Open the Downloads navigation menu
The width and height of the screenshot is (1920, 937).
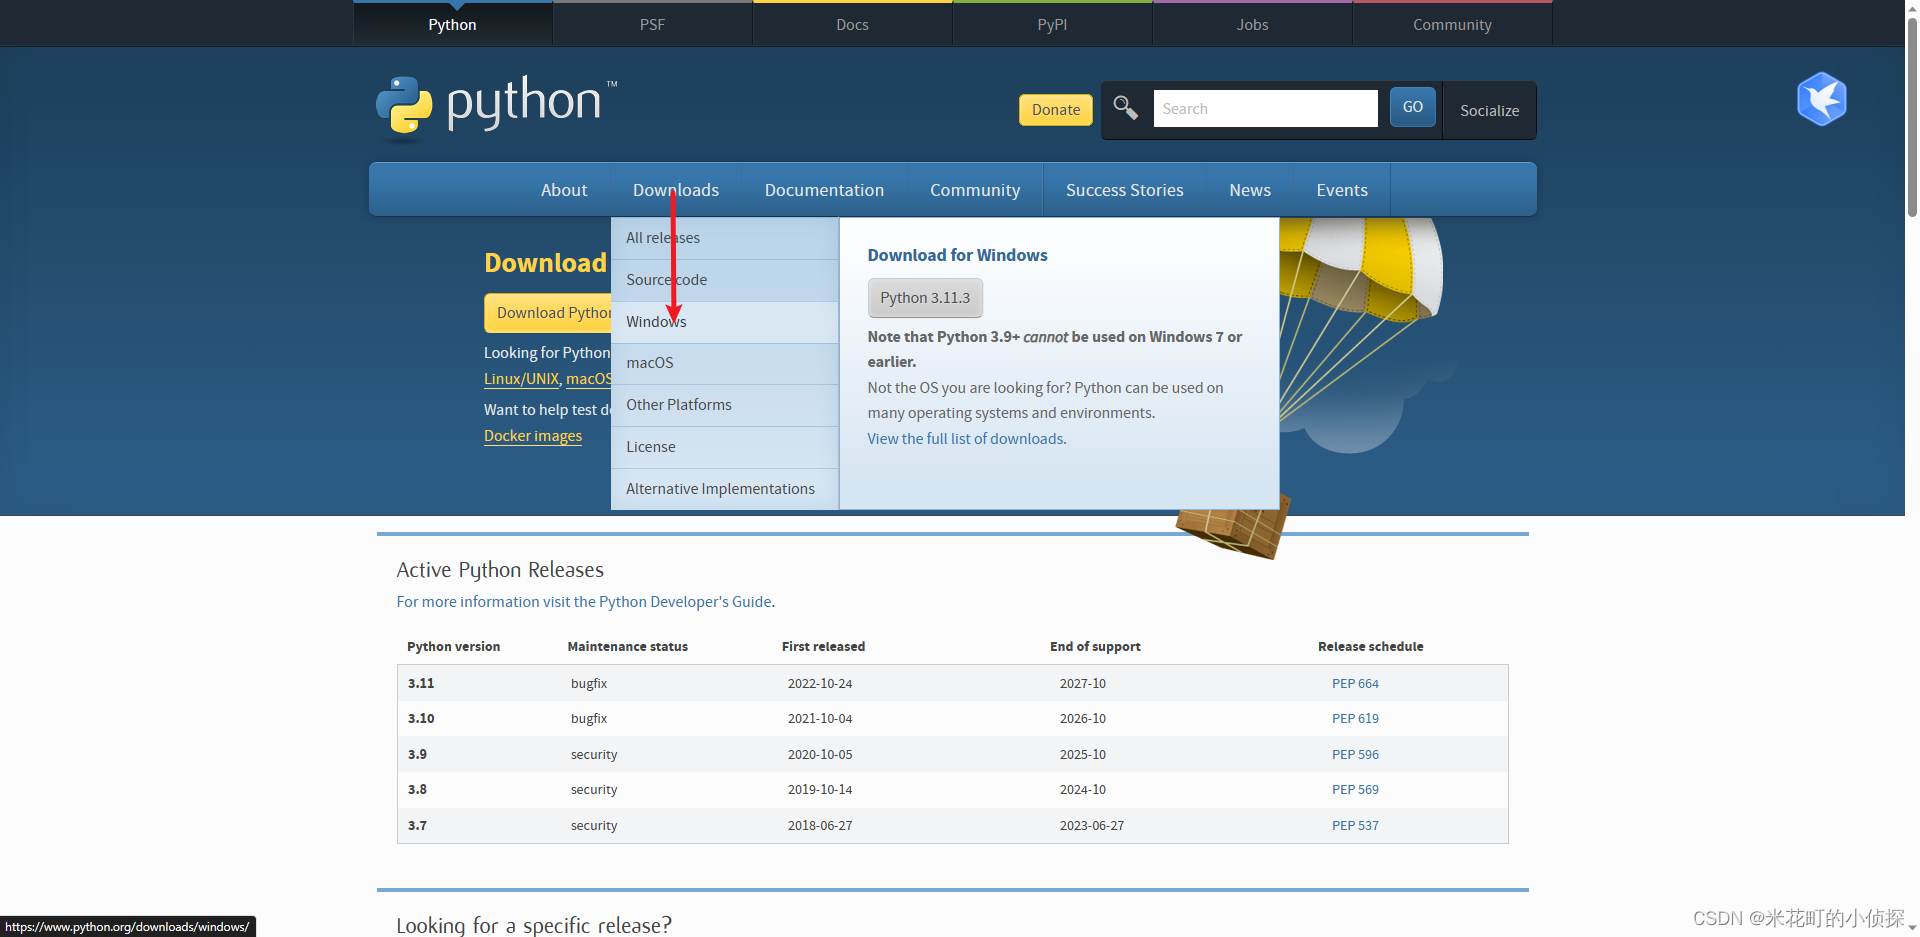[676, 190]
